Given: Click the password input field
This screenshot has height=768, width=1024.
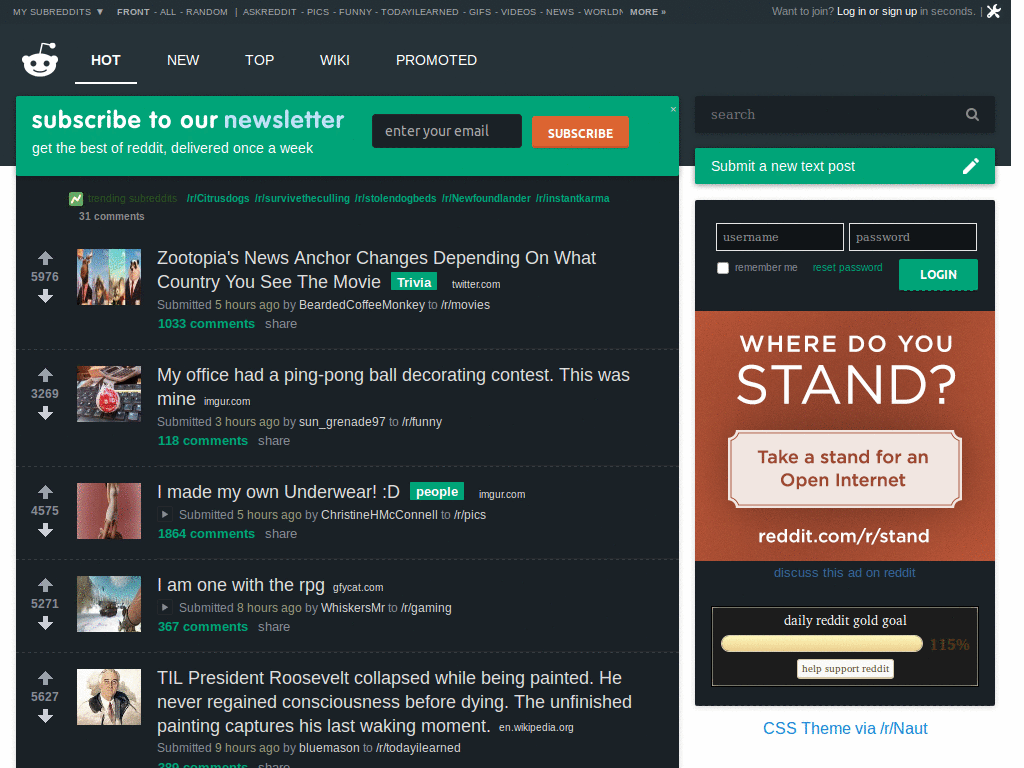Looking at the screenshot, I should [x=912, y=237].
